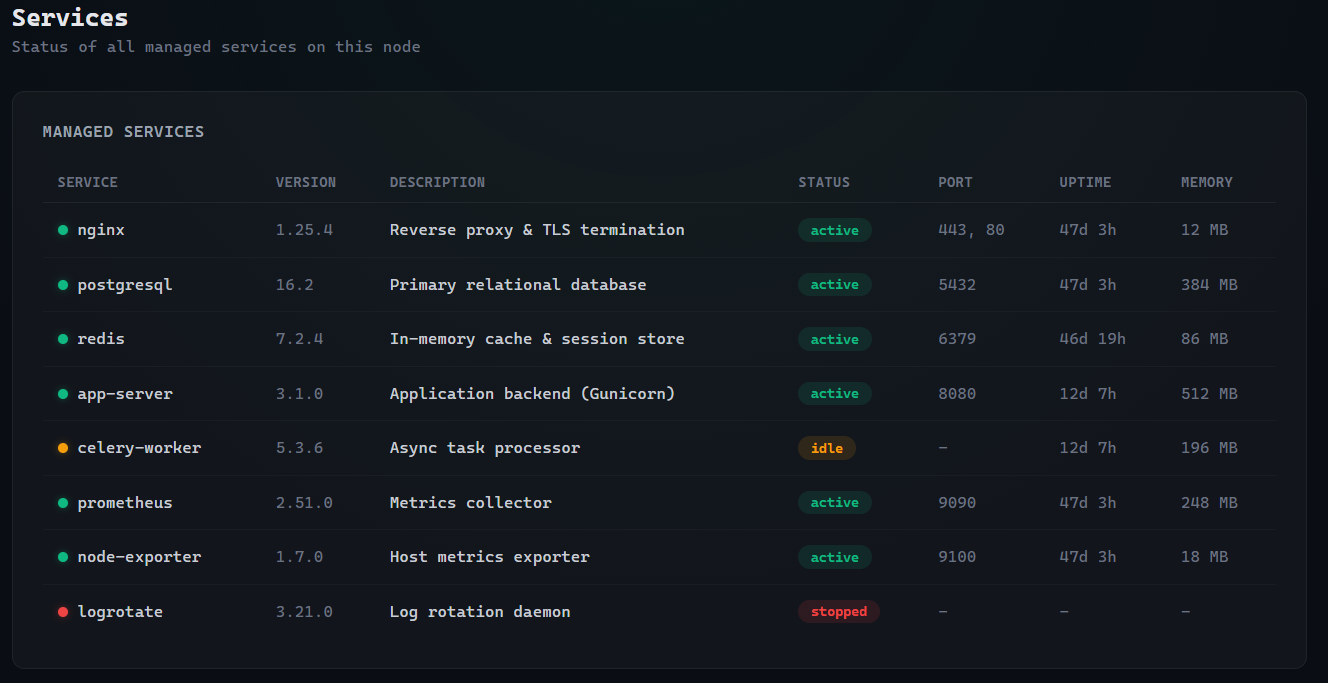The height and width of the screenshot is (683, 1328).
Task: Click the green status dot beside postgresql
Action: pos(63,285)
